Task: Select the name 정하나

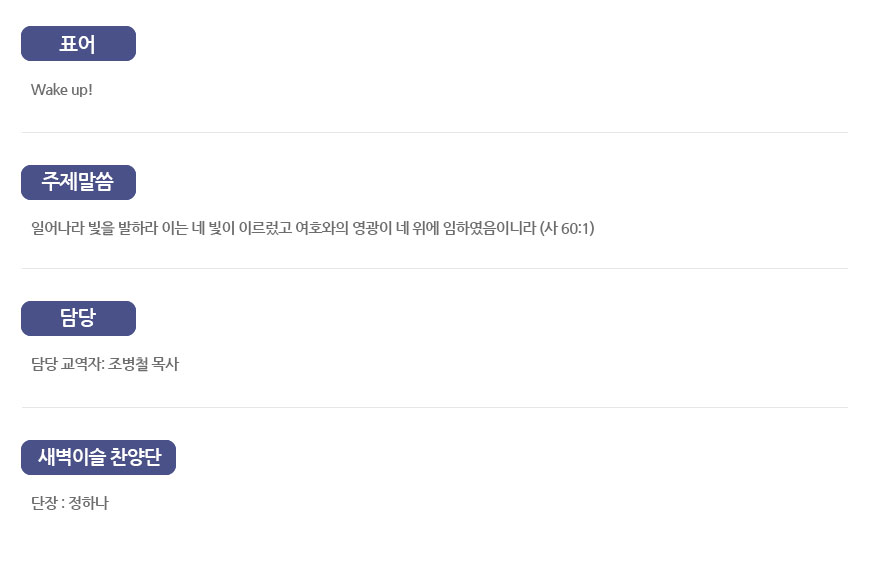Action: click(x=88, y=503)
